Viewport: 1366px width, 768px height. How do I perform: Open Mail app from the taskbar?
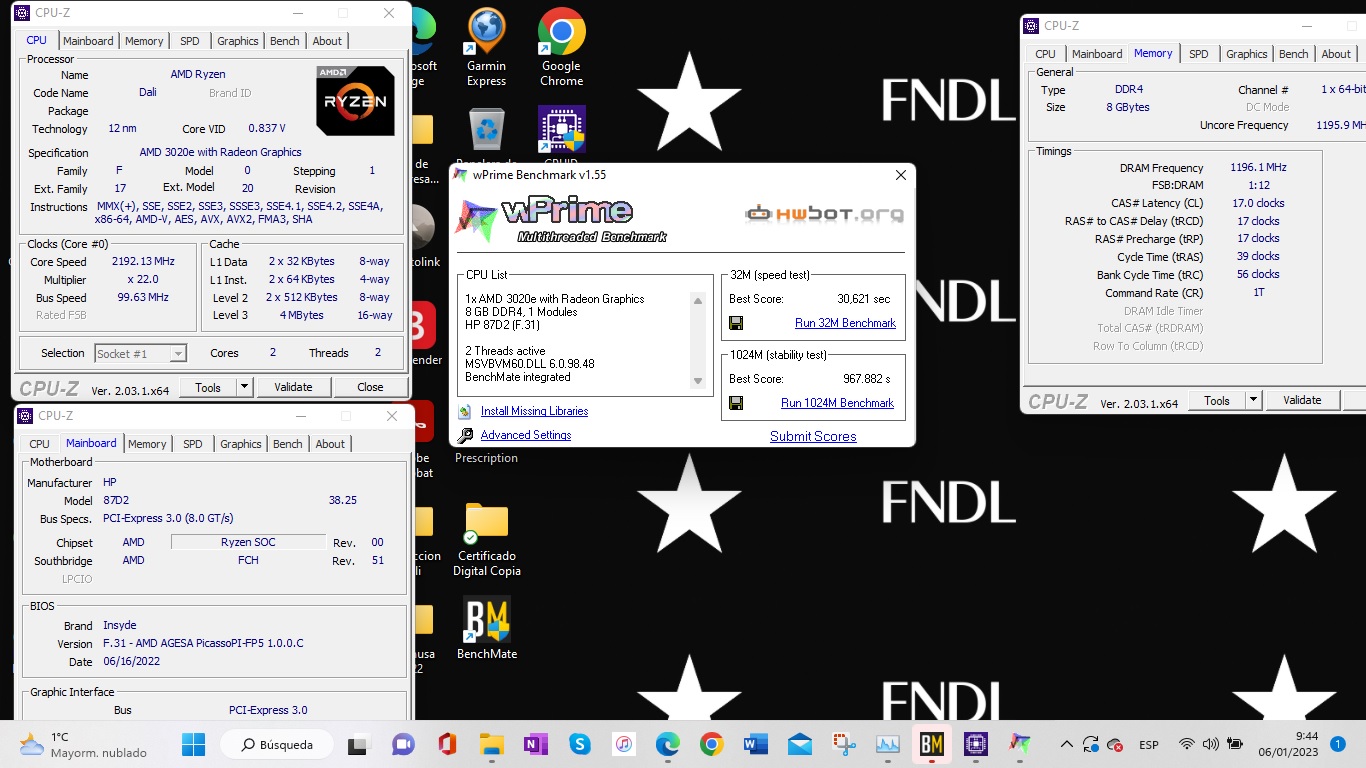point(799,744)
